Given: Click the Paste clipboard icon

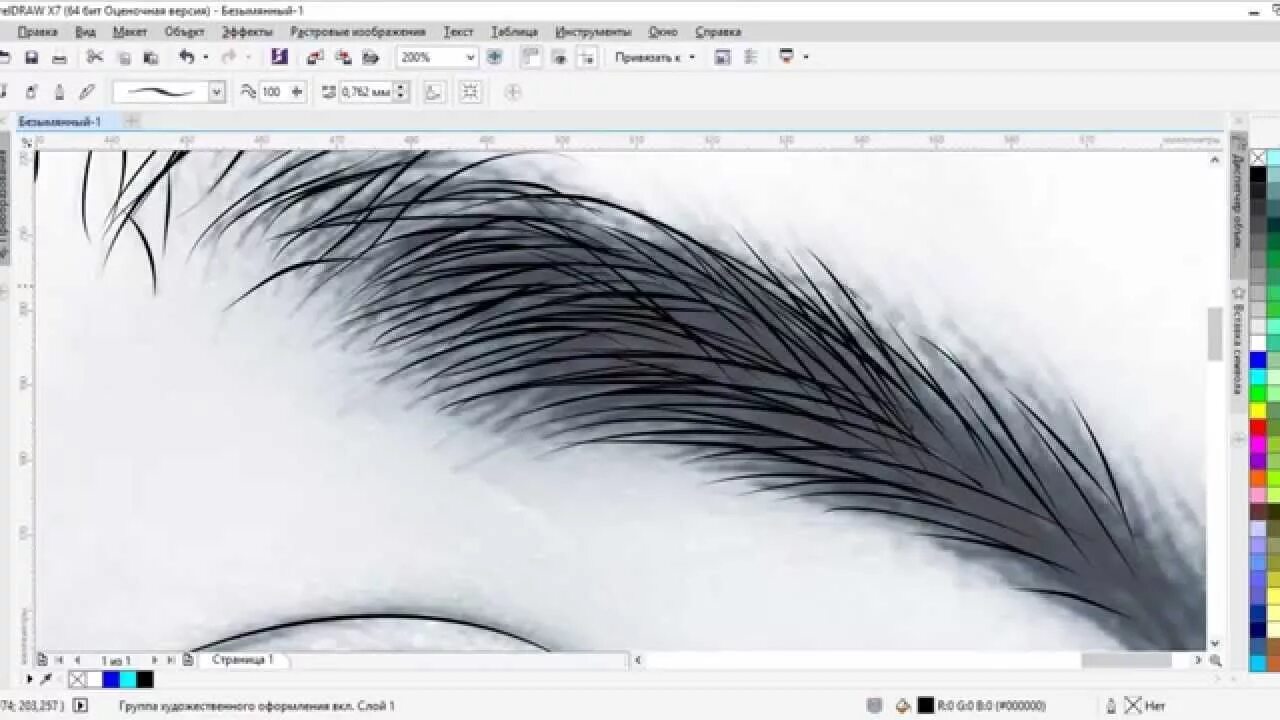Looking at the screenshot, I should tap(151, 58).
